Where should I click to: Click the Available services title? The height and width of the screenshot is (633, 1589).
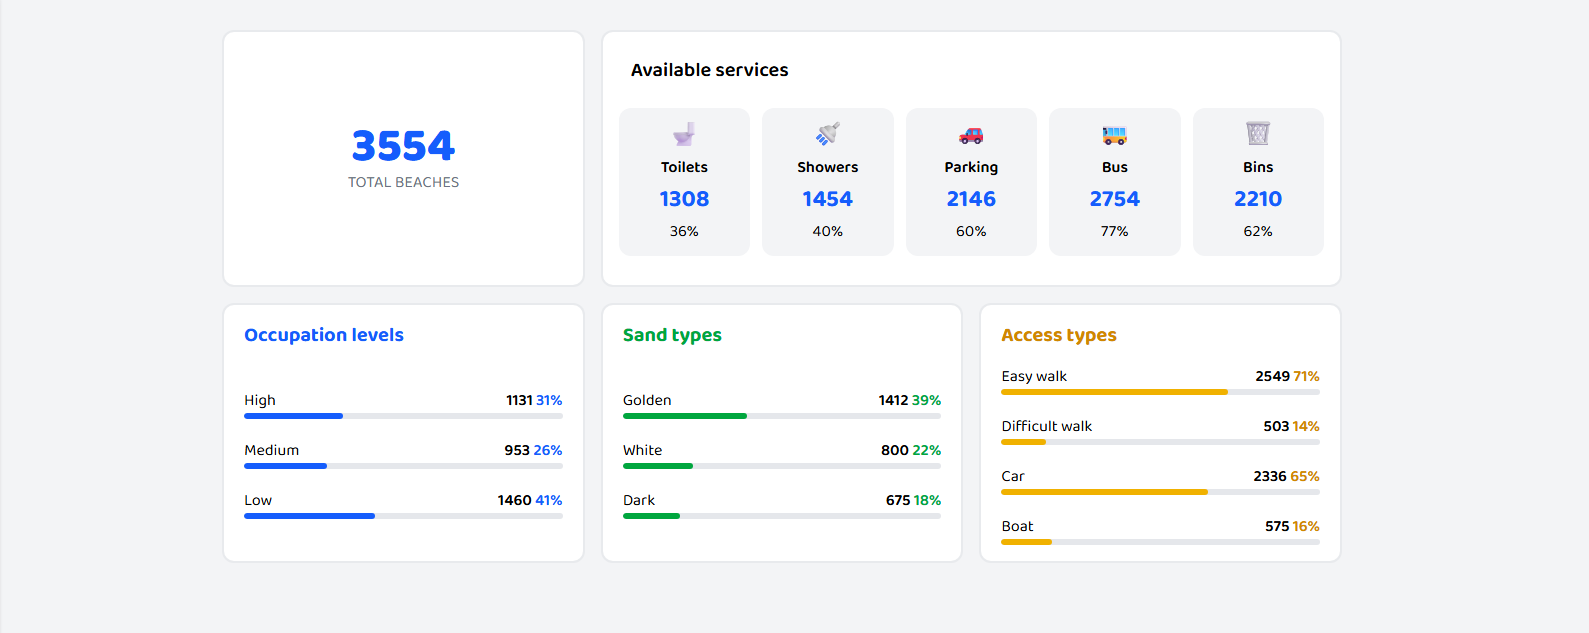point(709,70)
